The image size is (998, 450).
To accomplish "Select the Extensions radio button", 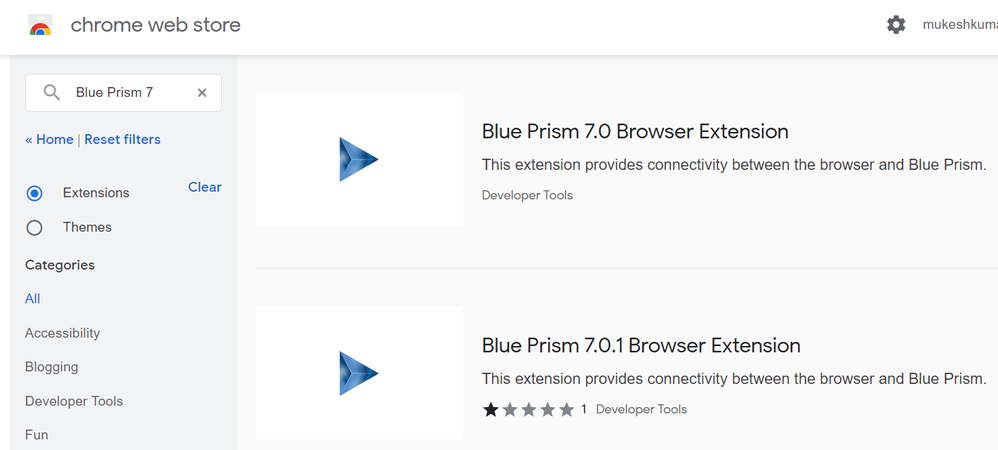I will 34,193.
